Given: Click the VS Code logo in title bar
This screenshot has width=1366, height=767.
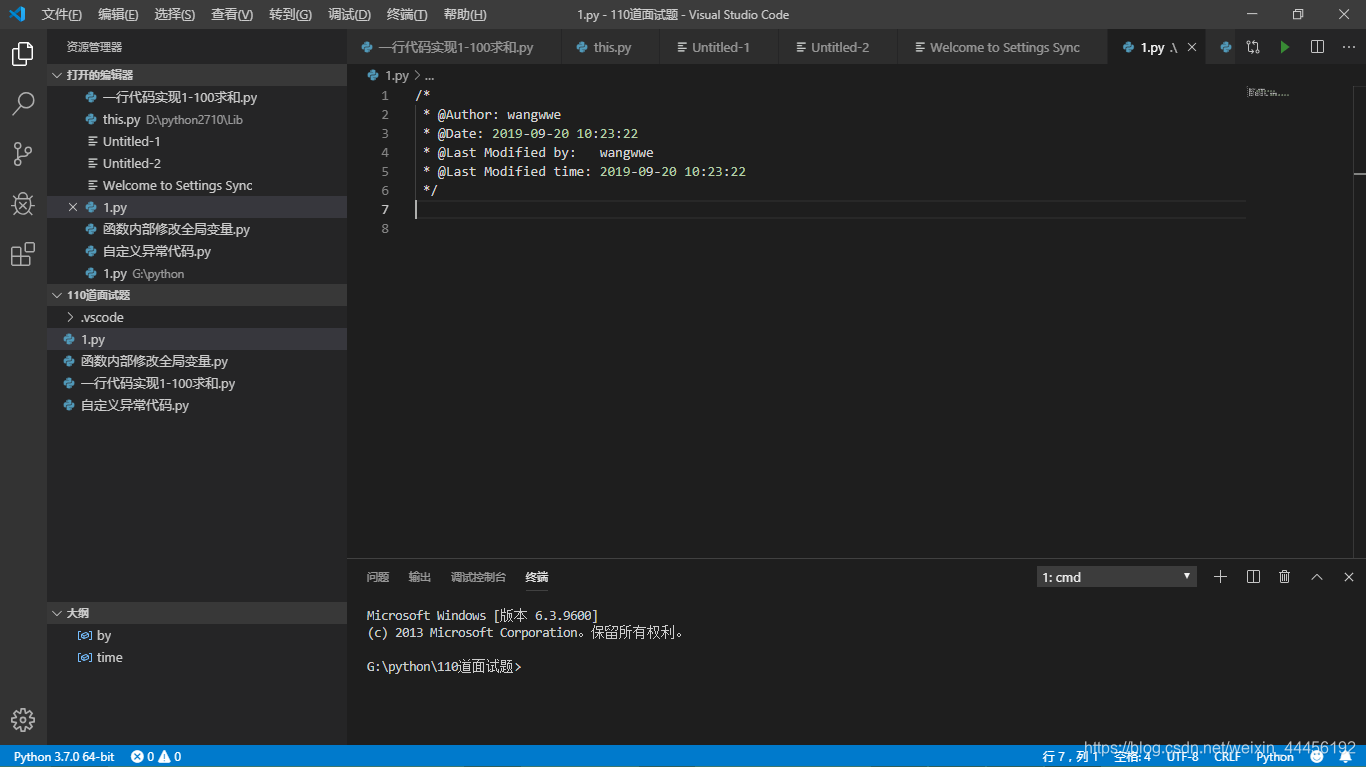Looking at the screenshot, I should (17, 14).
